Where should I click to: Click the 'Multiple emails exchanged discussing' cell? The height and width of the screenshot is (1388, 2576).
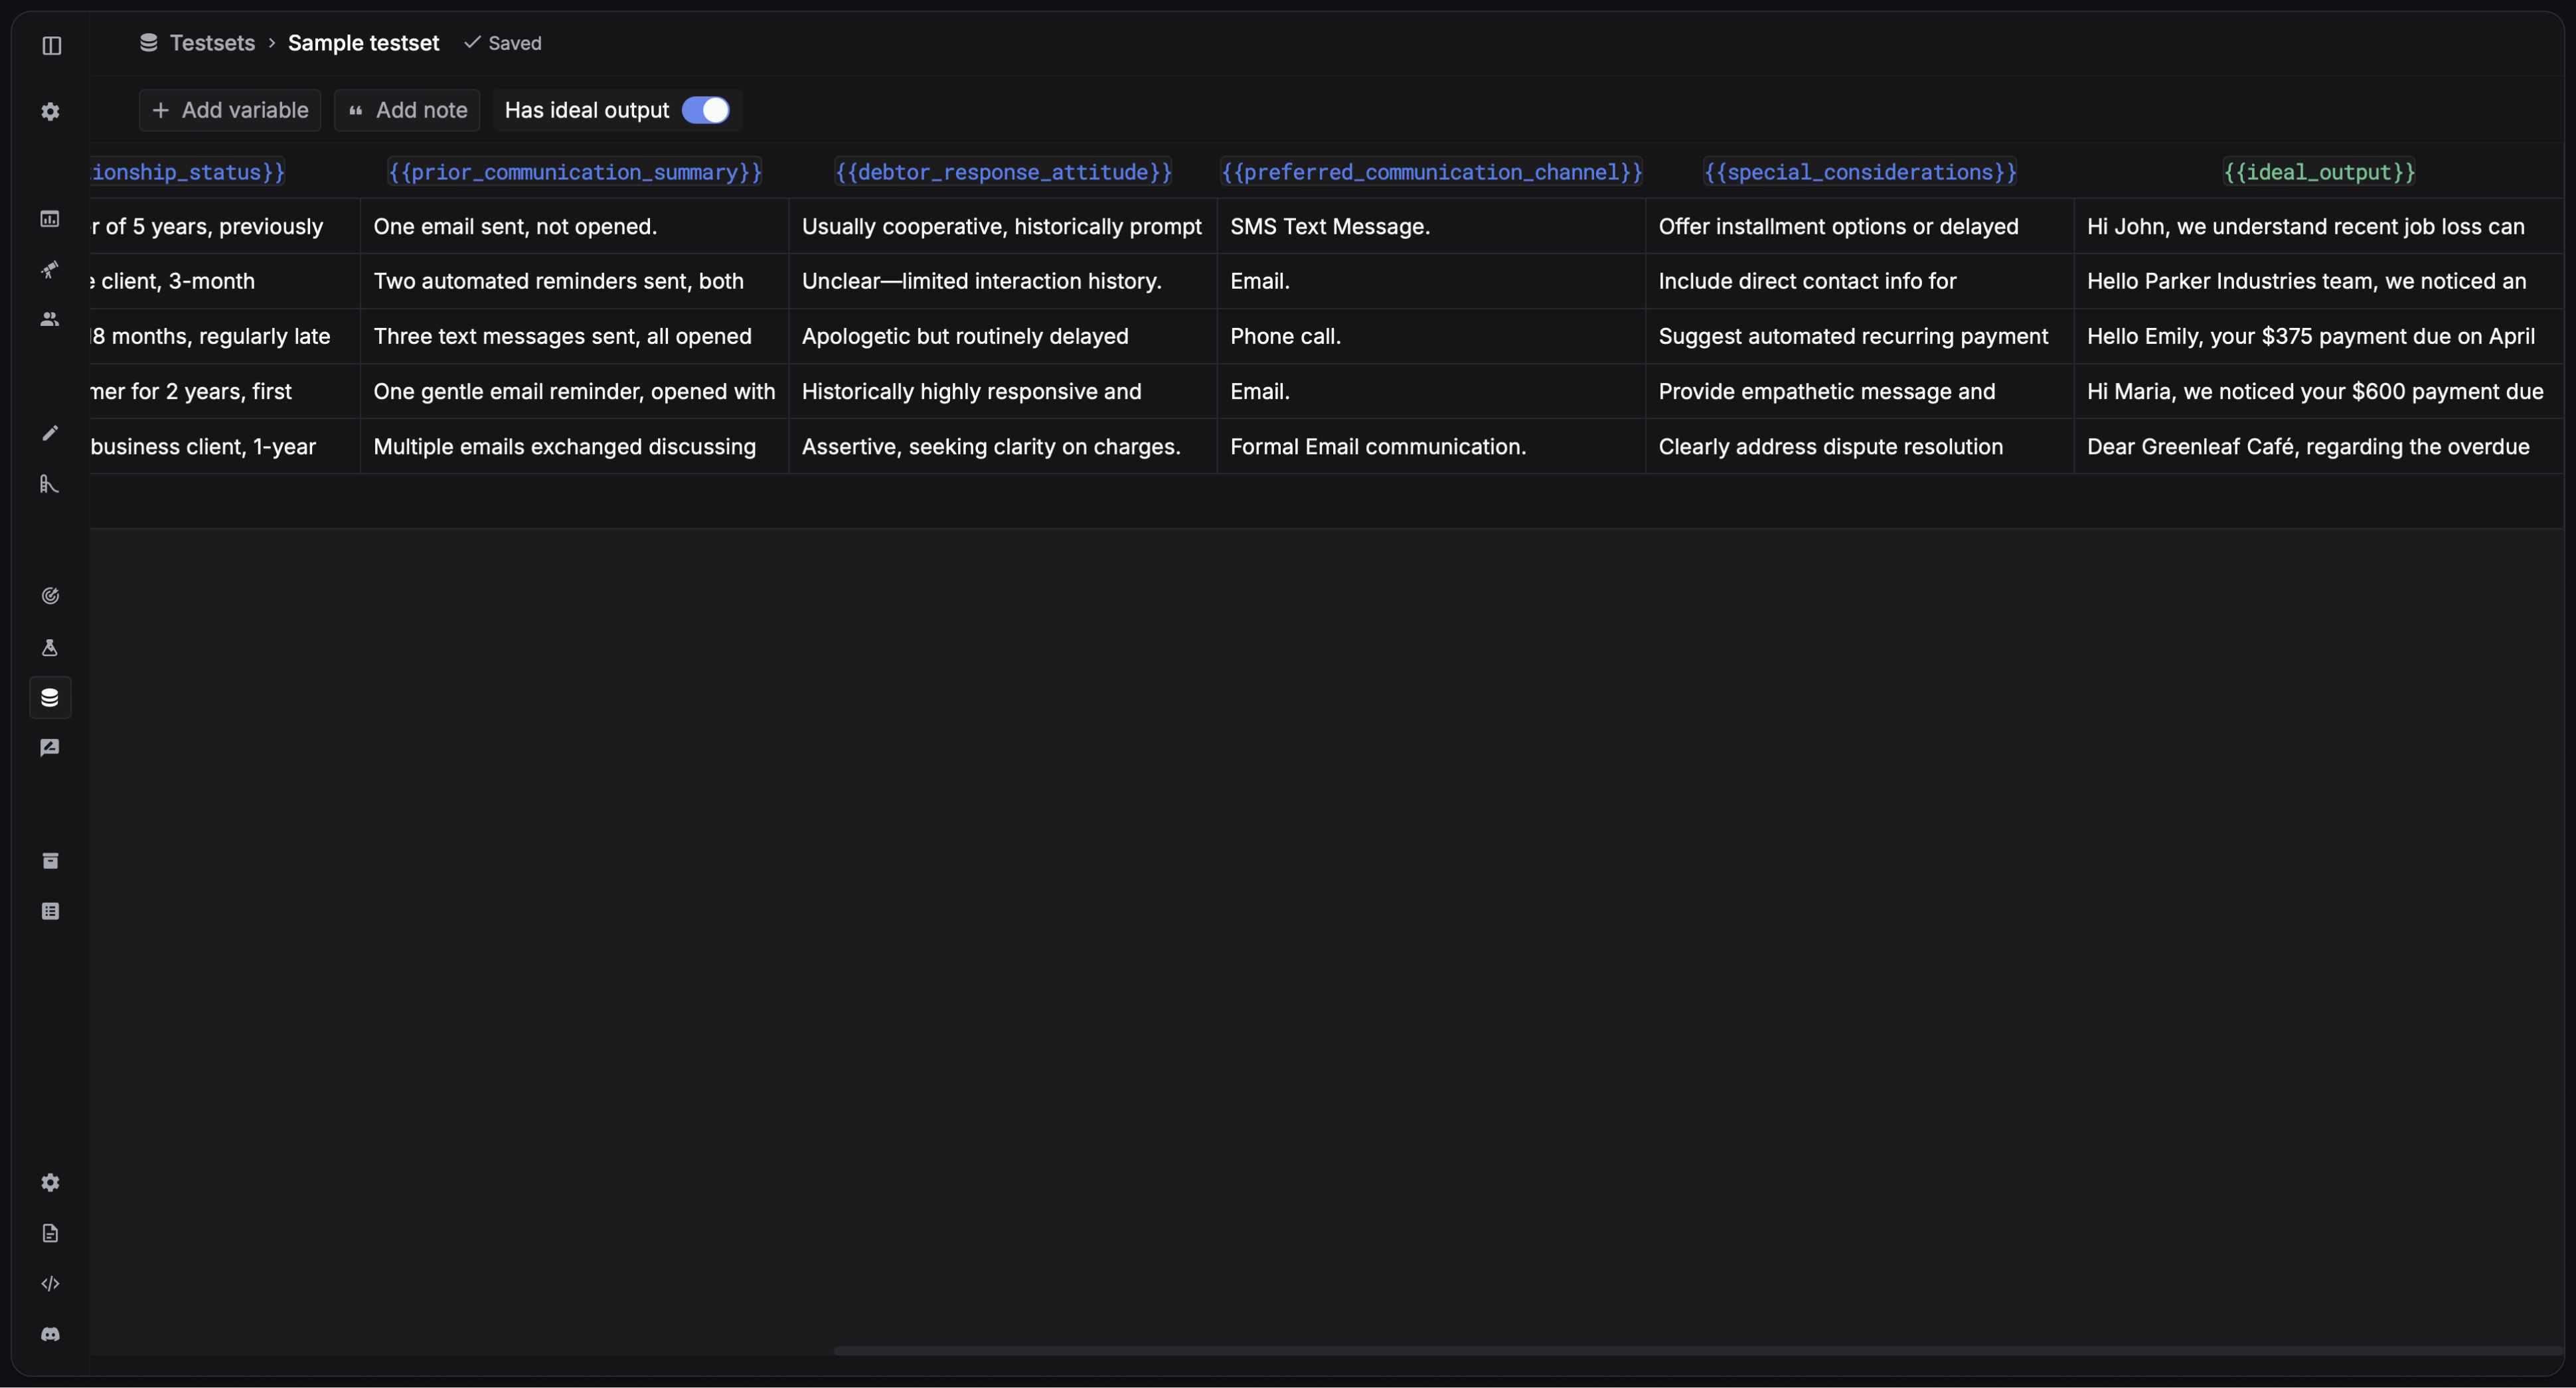(x=575, y=446)
